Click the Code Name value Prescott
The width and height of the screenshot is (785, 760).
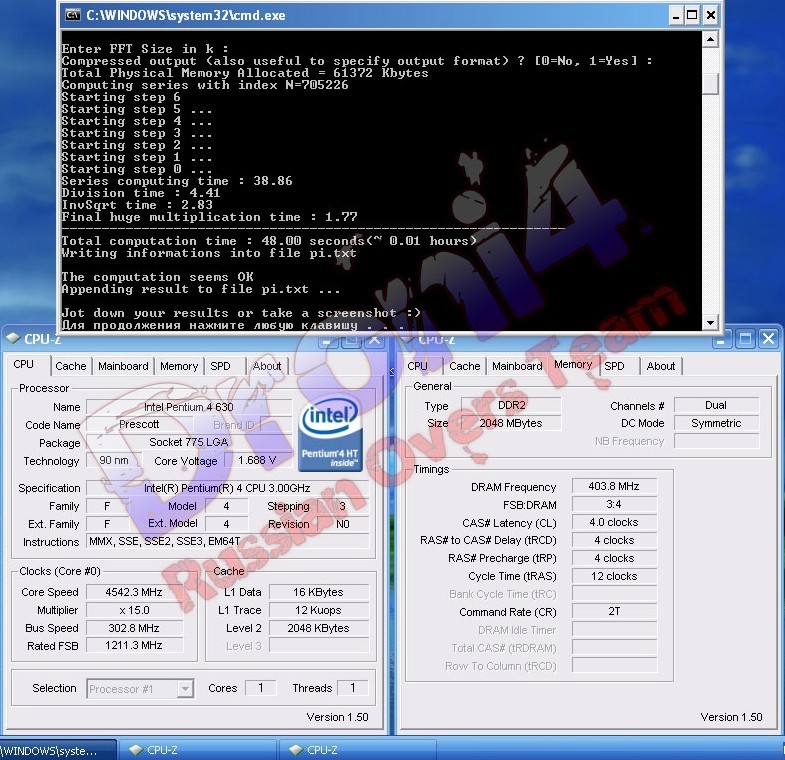pyautogui.click(x=139, y=425)
